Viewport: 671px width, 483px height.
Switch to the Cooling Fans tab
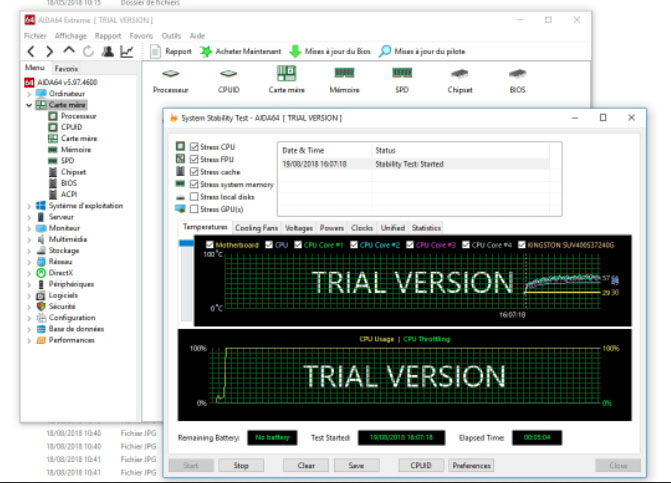256,228
